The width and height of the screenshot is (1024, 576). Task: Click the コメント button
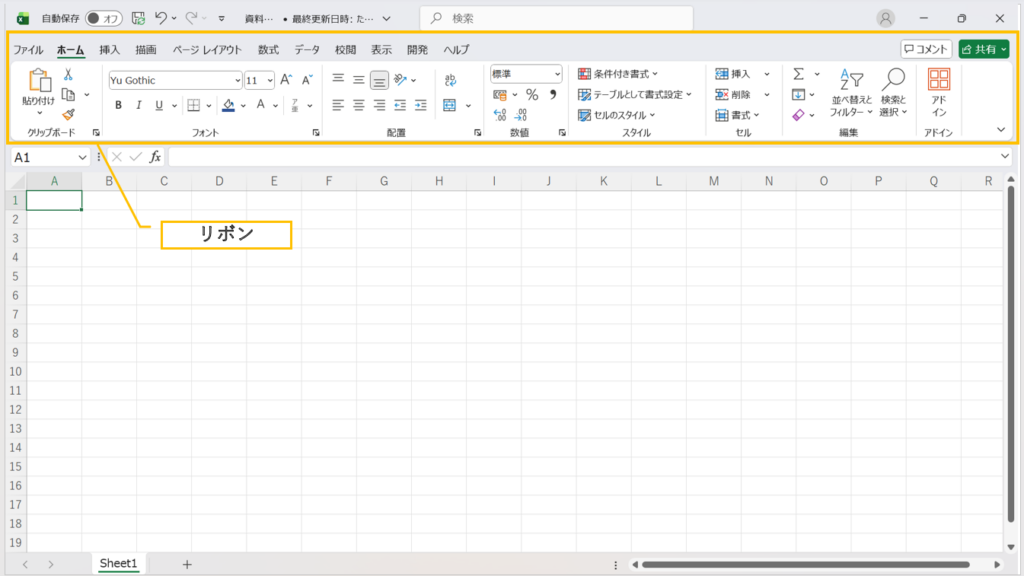[x=925, y=49]
